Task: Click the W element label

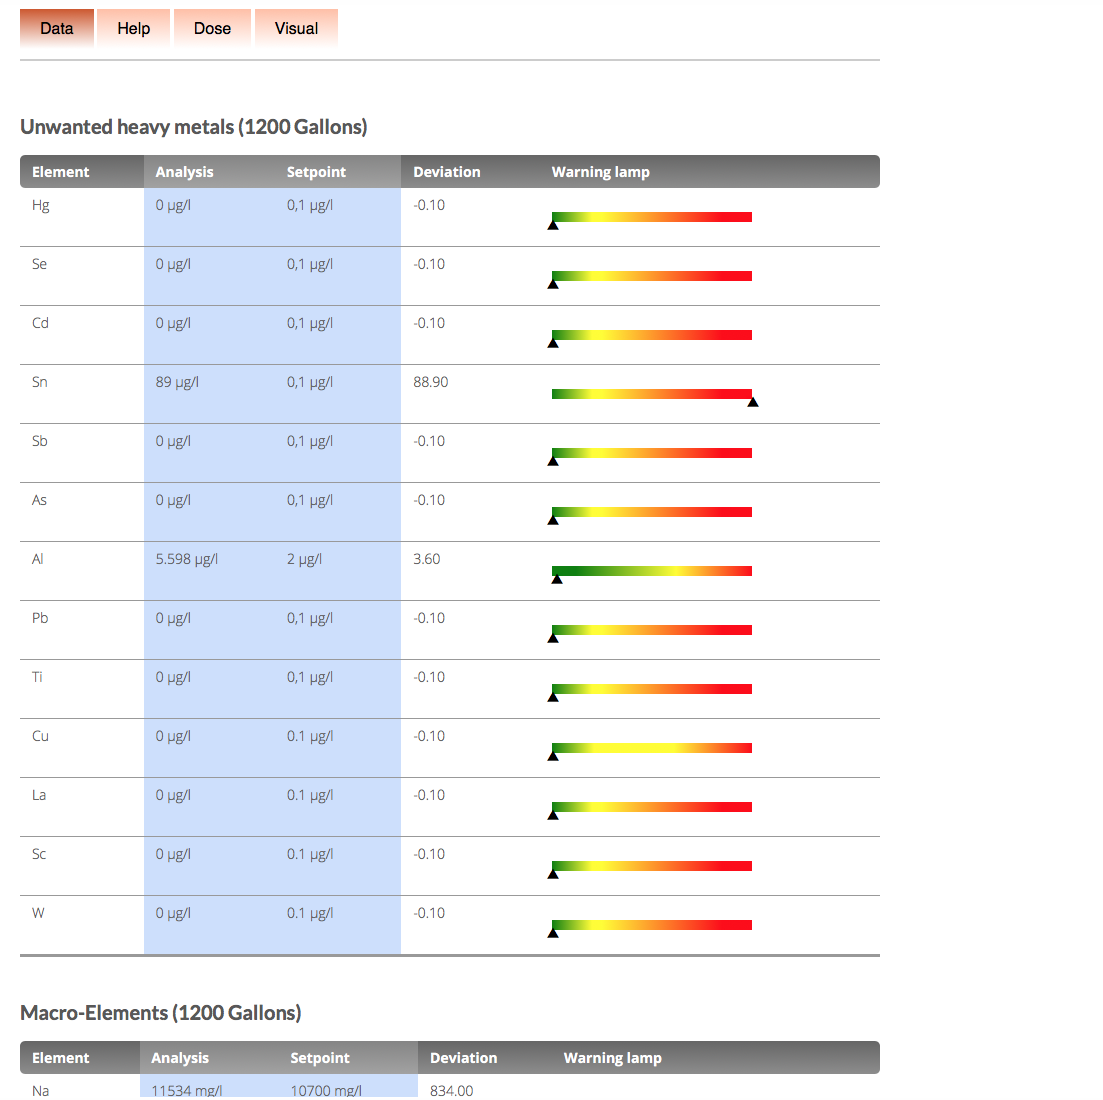Action: tap(38, 914)
